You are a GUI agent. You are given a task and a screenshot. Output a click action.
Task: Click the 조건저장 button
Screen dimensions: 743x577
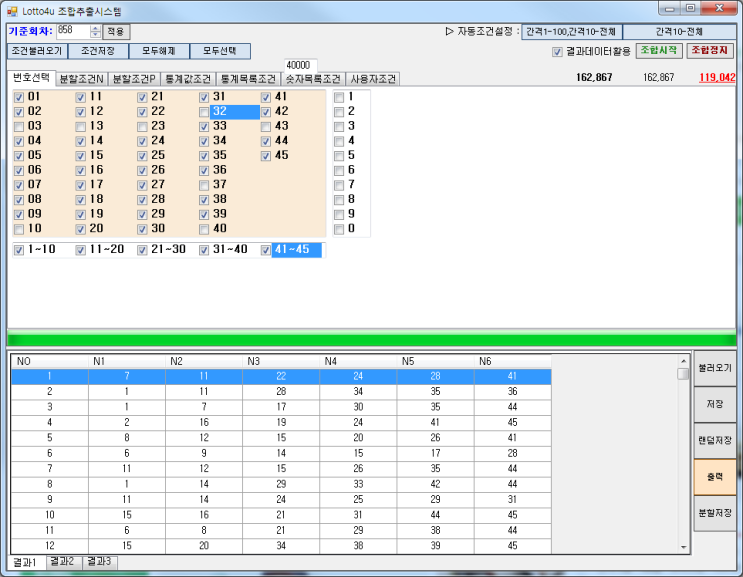tap(98, 51)
